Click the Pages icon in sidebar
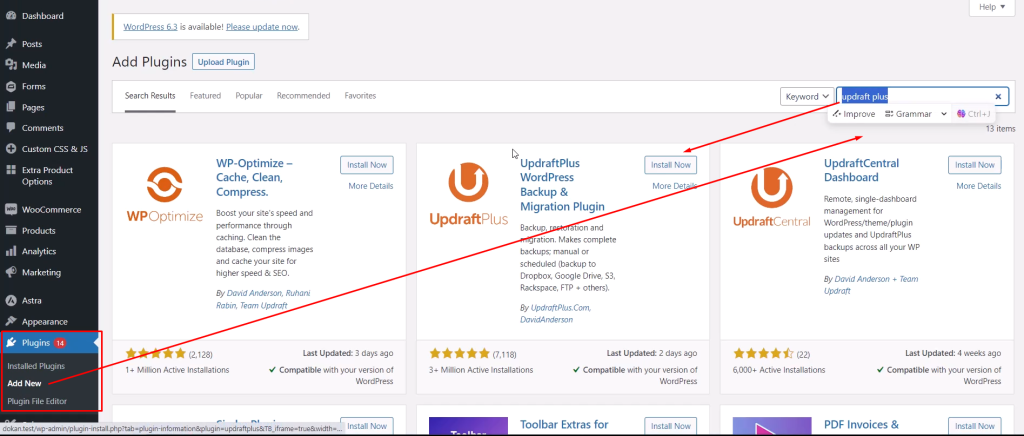1024x436 pixels. pos(10,107)
